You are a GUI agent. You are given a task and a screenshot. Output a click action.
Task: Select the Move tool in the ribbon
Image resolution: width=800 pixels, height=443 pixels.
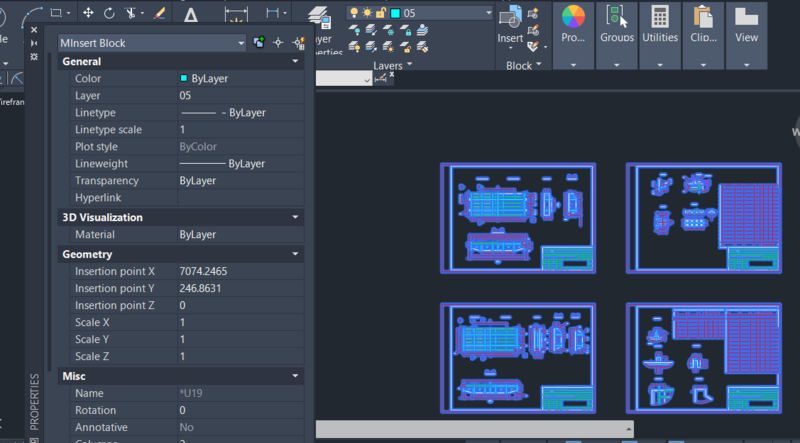point(88,13)
